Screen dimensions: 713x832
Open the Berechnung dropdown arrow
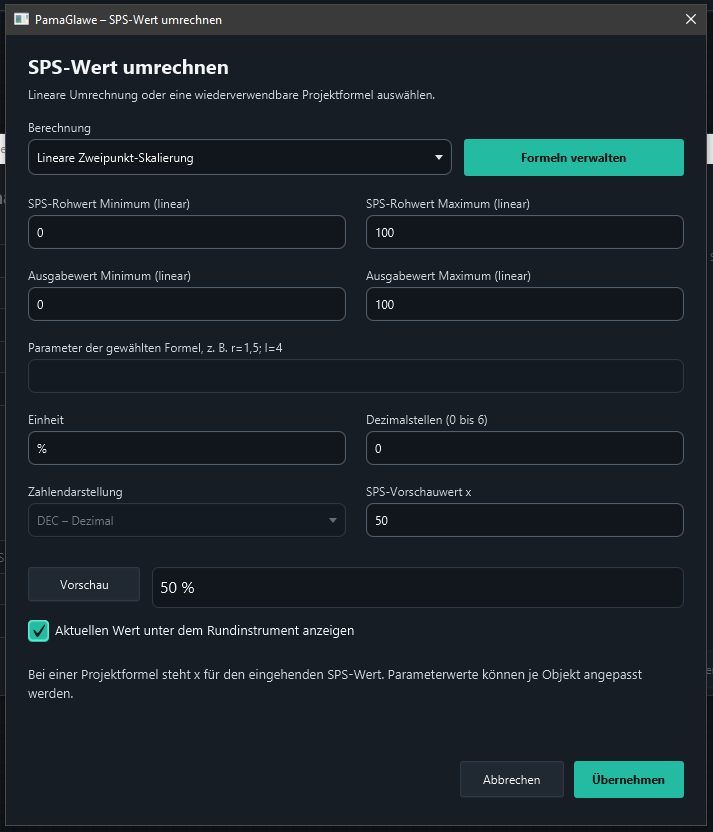pos(439,158)
